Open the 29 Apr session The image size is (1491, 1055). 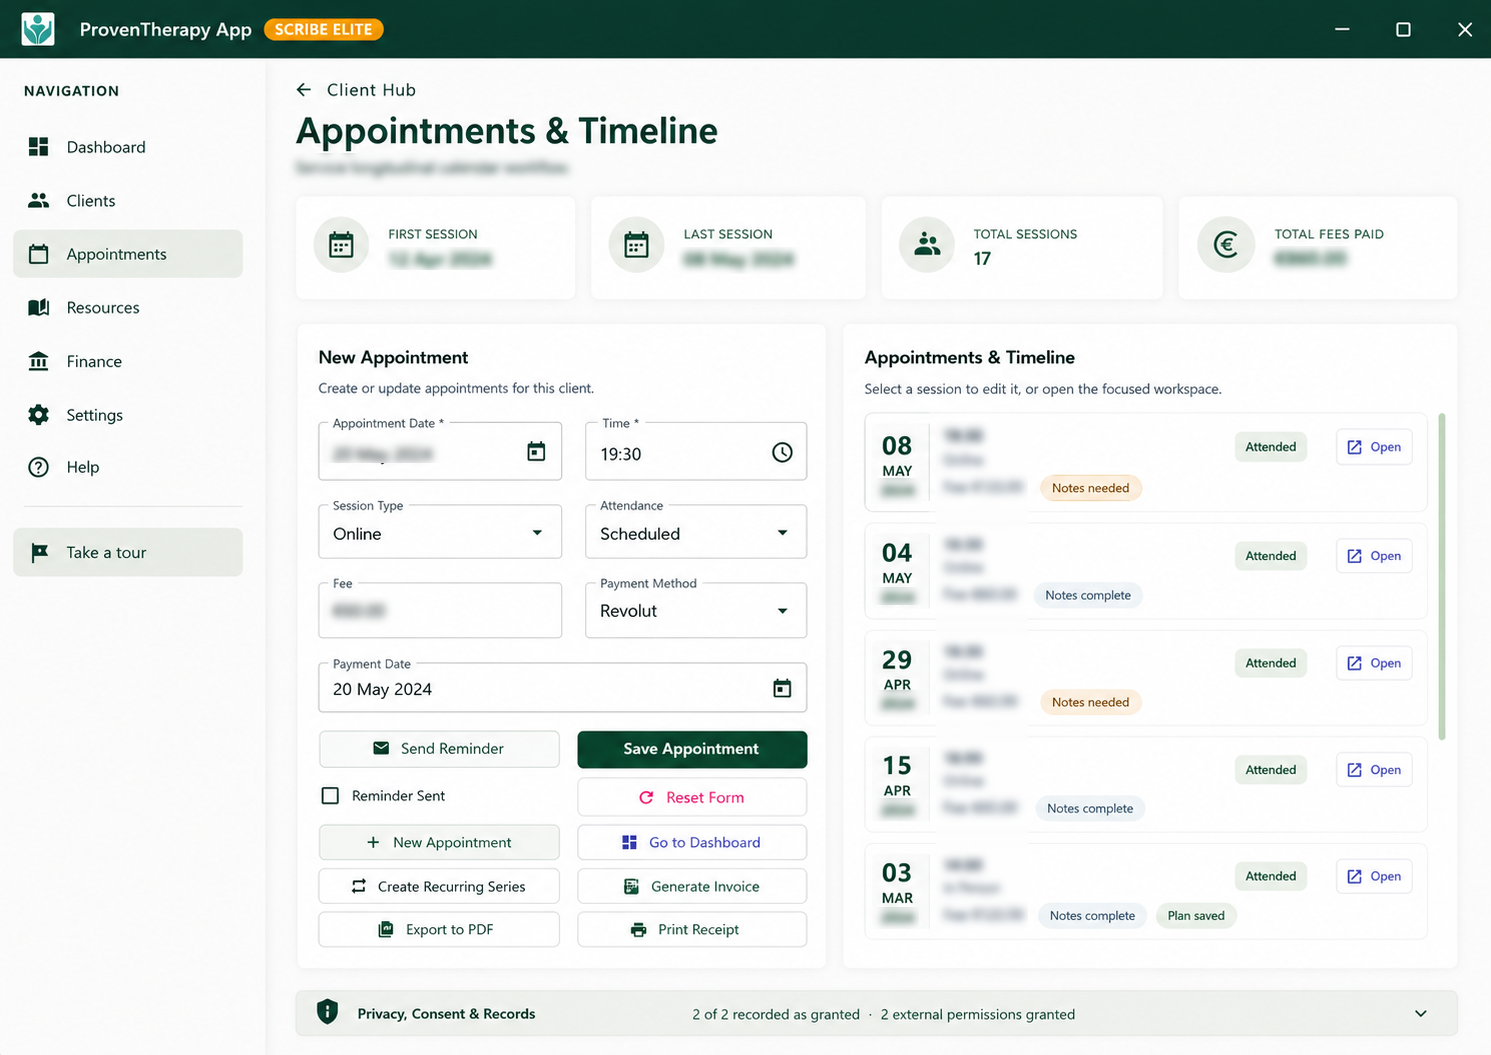coord(1374,663)
